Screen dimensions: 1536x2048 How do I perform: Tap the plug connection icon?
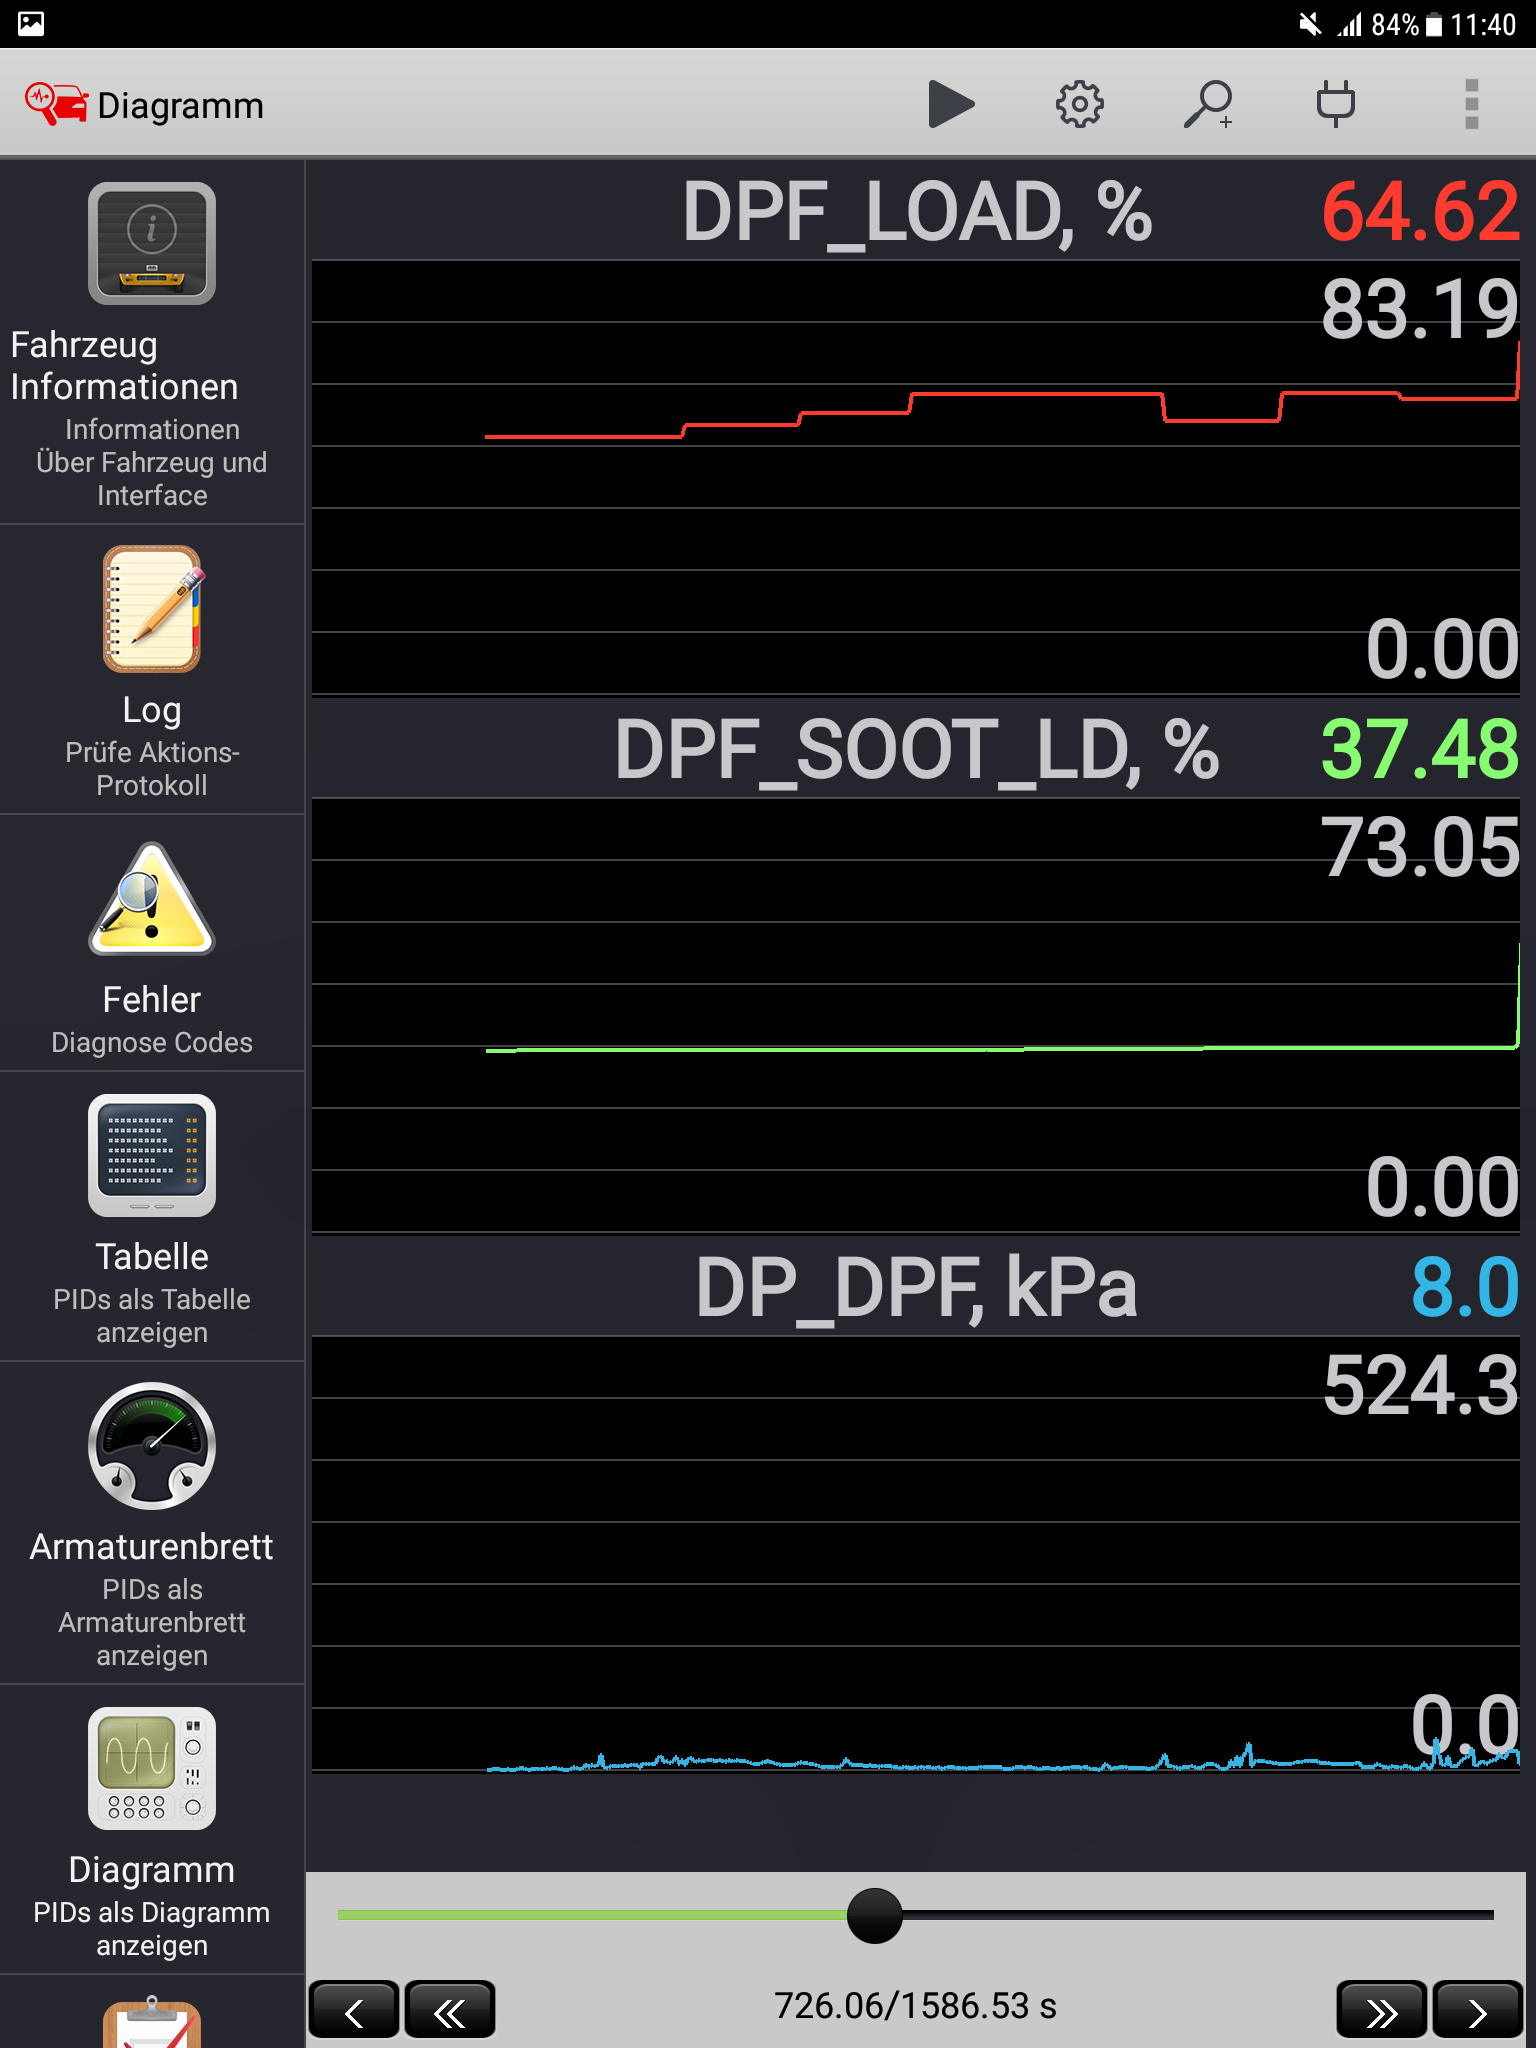[1335, 104]
